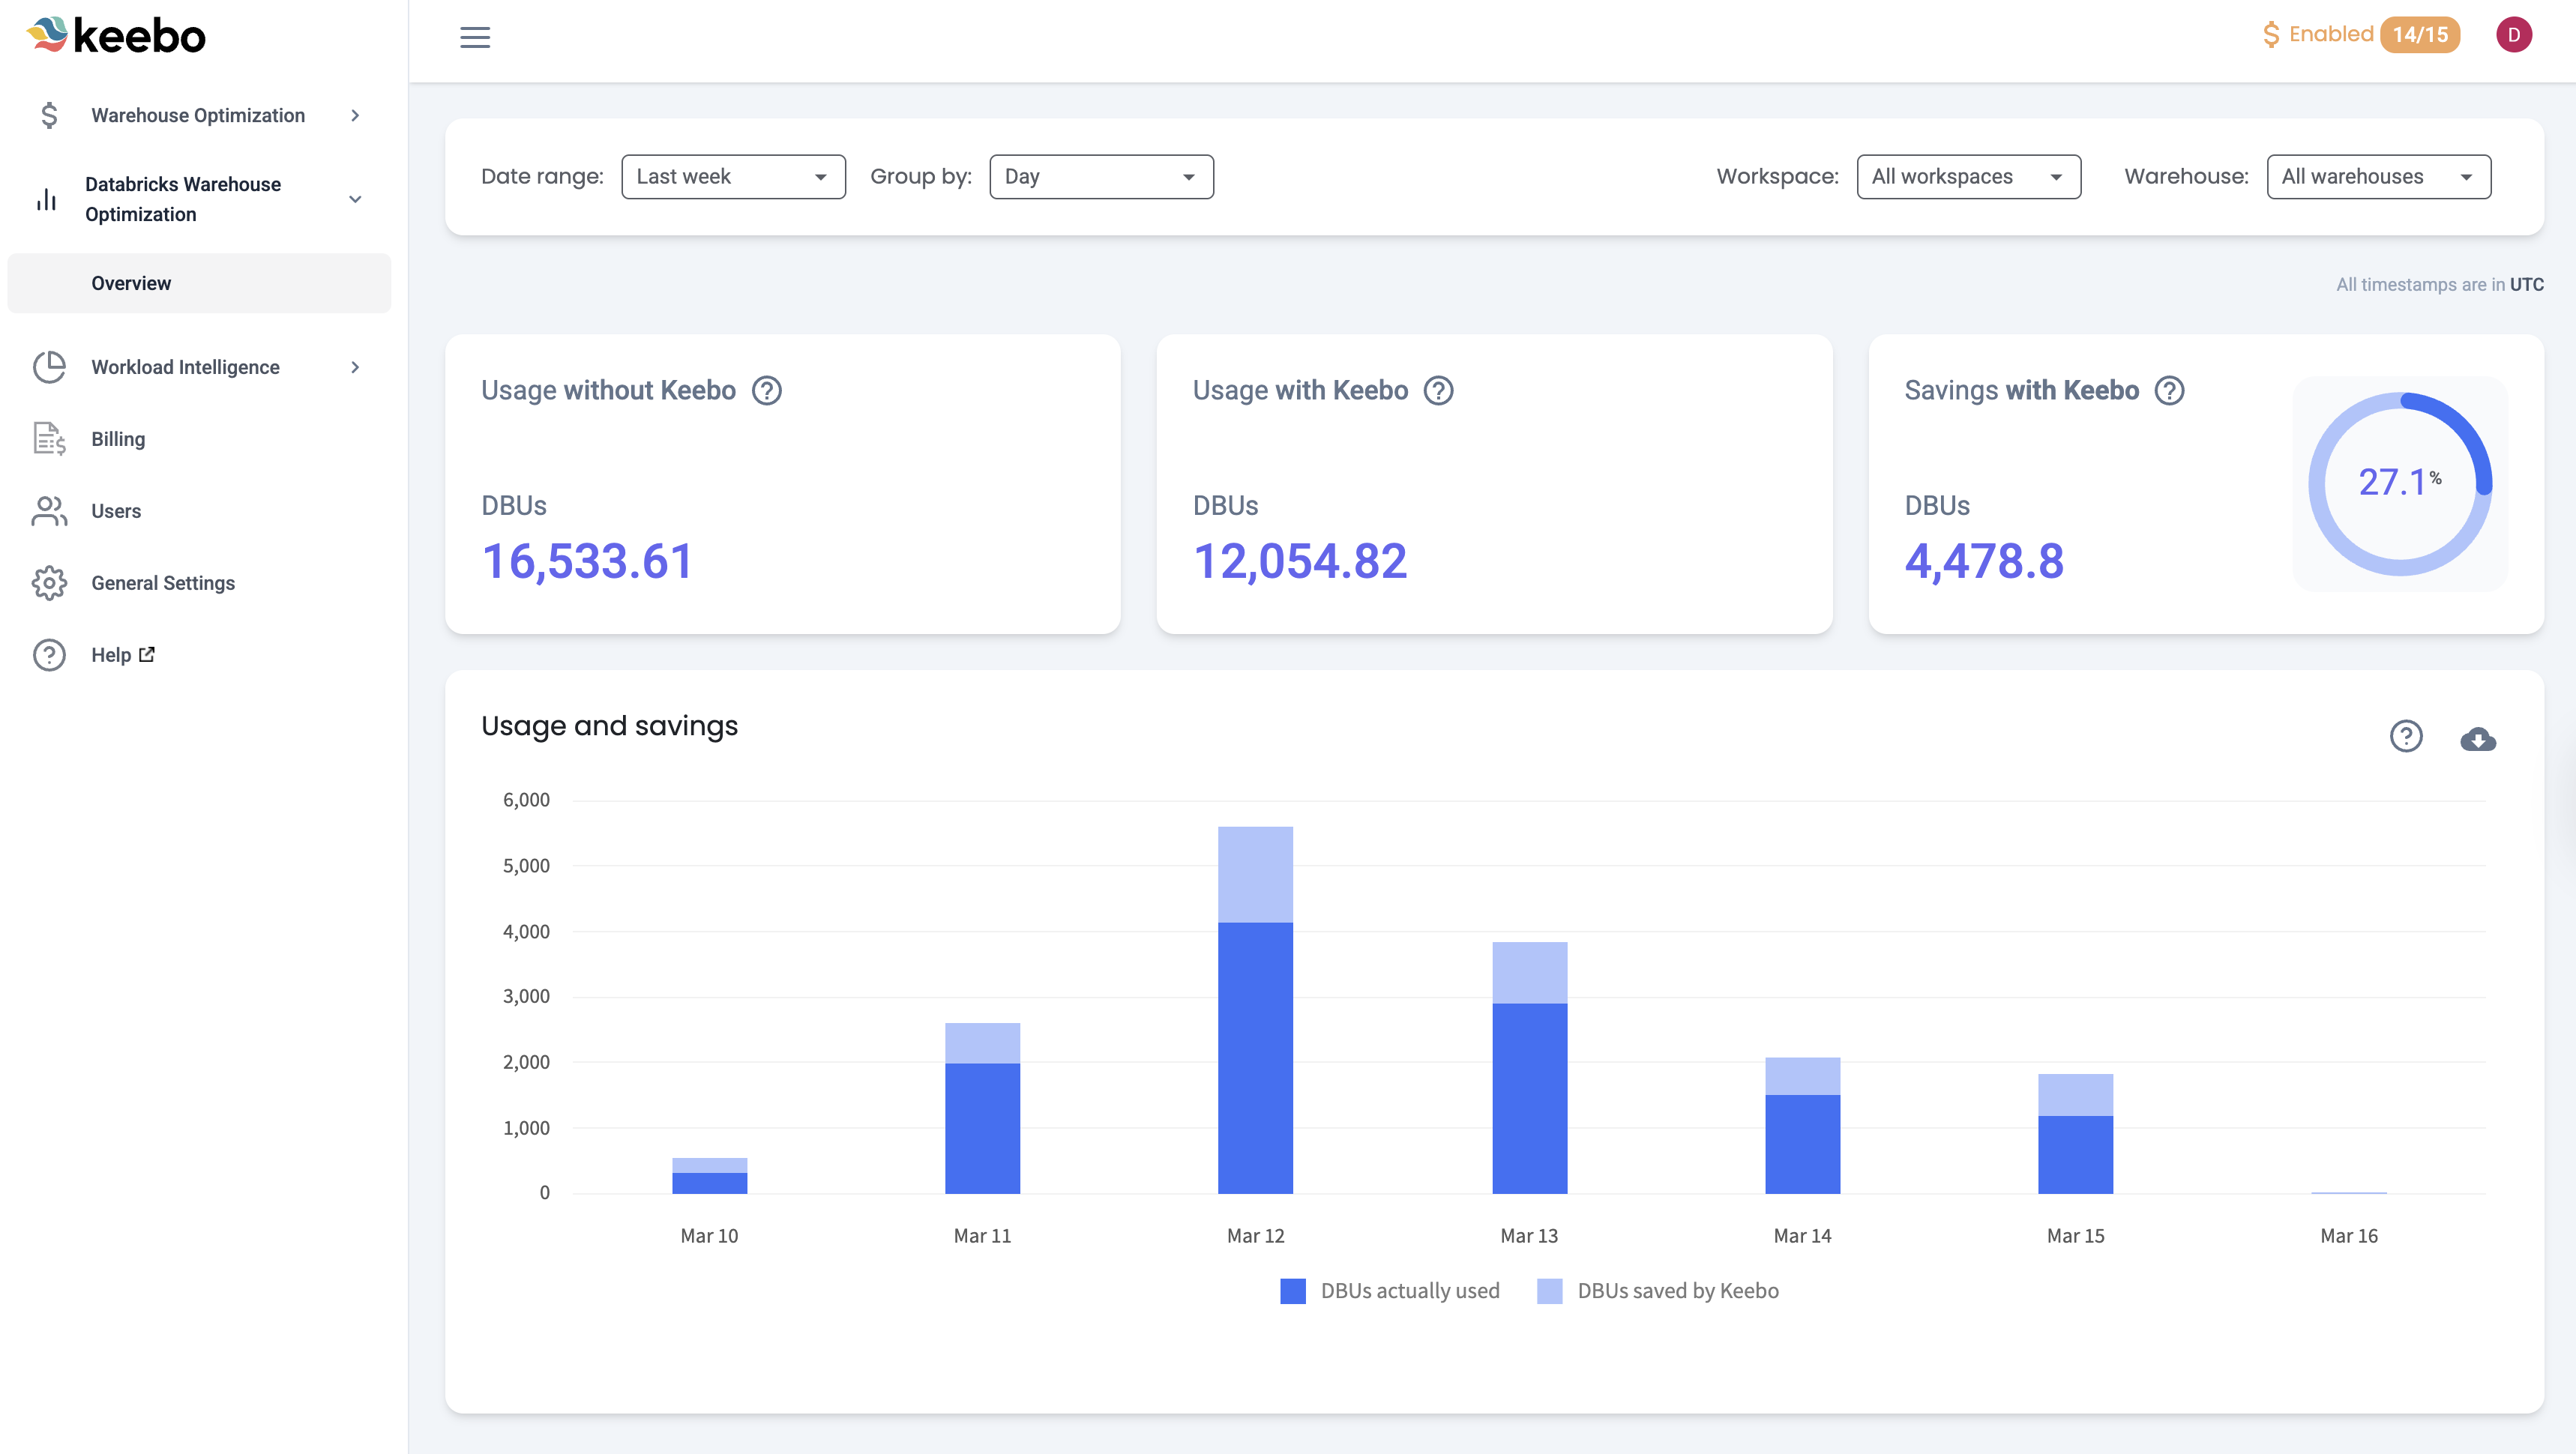This screenshot has width=2576, height=1454.
Task: Expand the Warehouse Optimization menu
Action: pyautogui.click(x=198, y=115)
